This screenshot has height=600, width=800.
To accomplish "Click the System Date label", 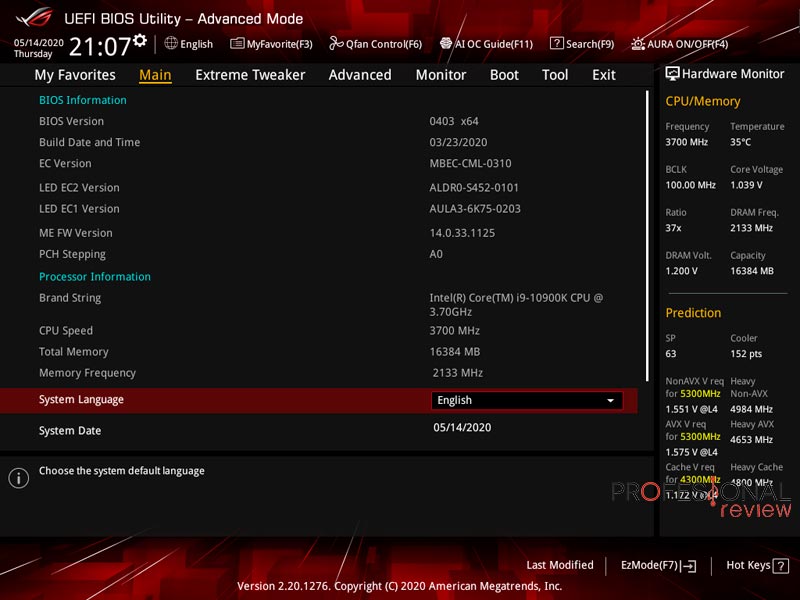I will coord(70,431).
